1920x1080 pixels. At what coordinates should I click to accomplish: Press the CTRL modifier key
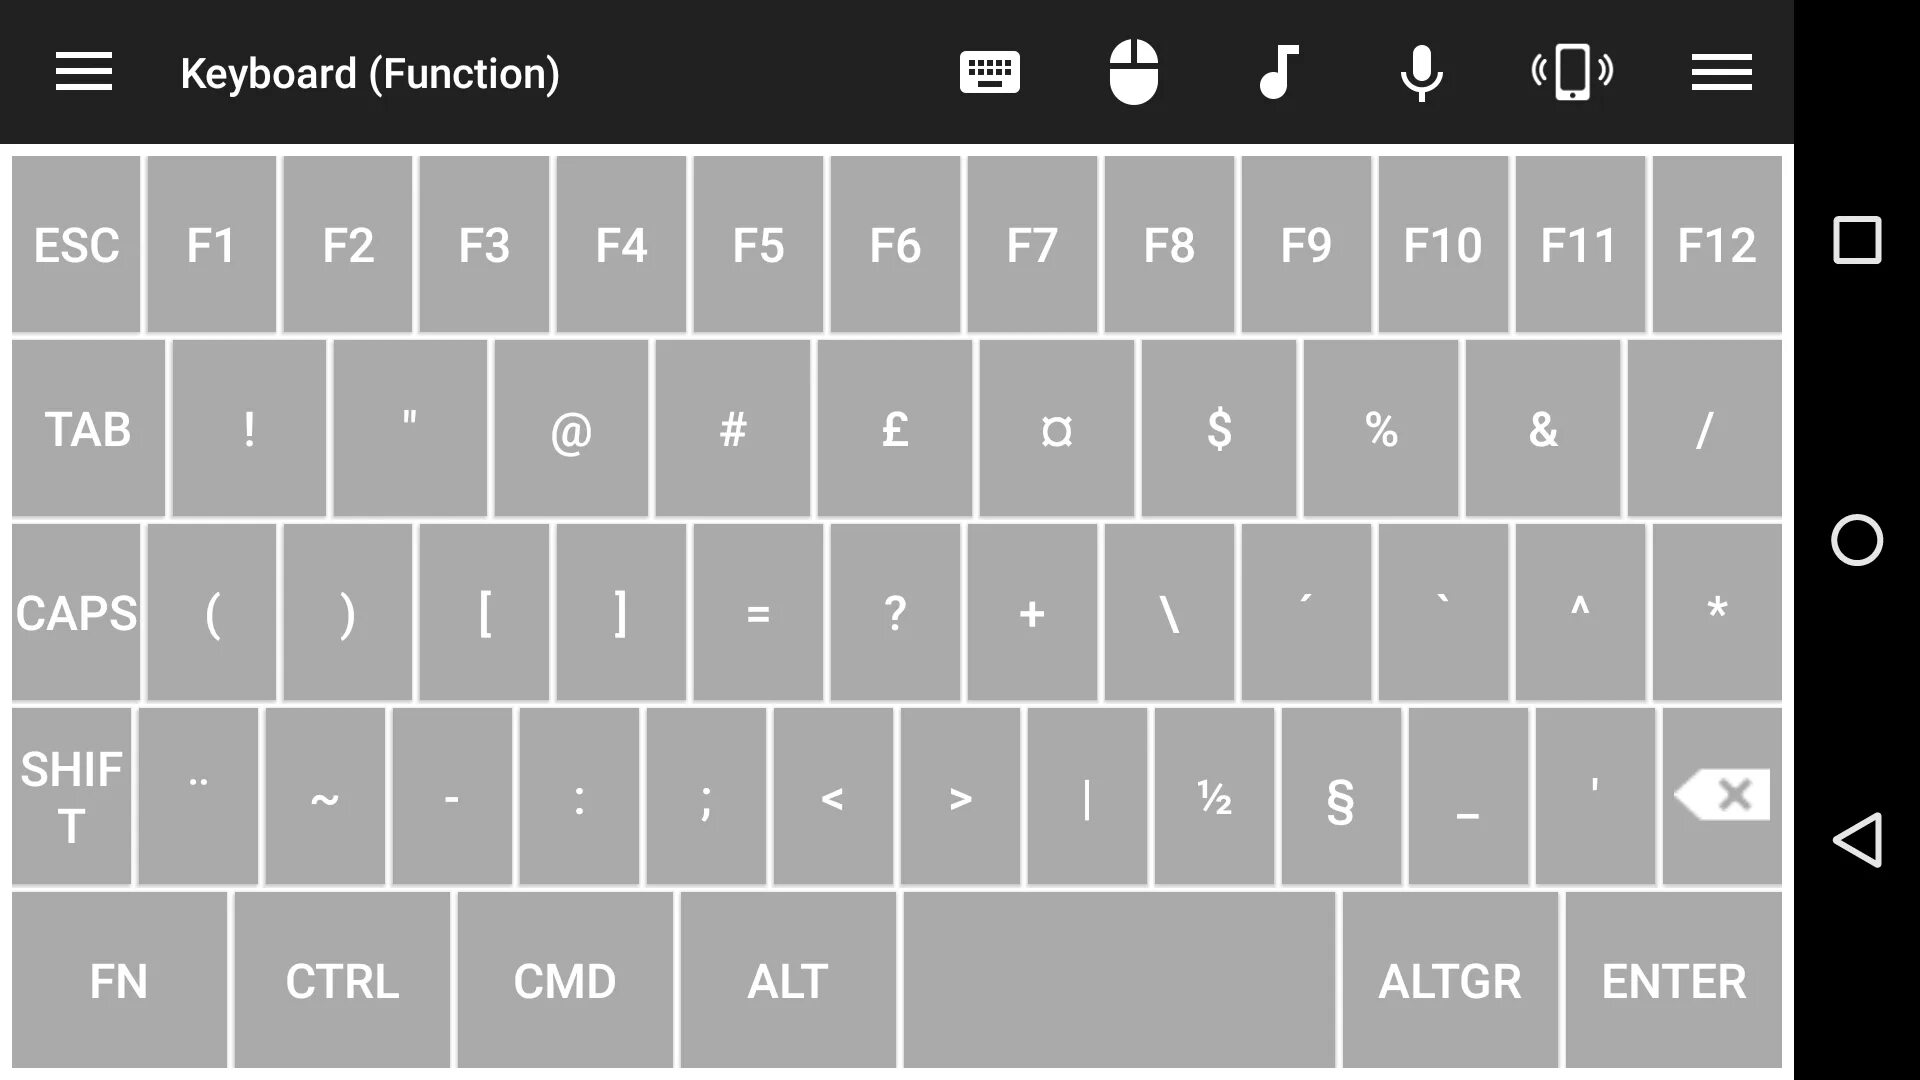click(x=343, y=980)
